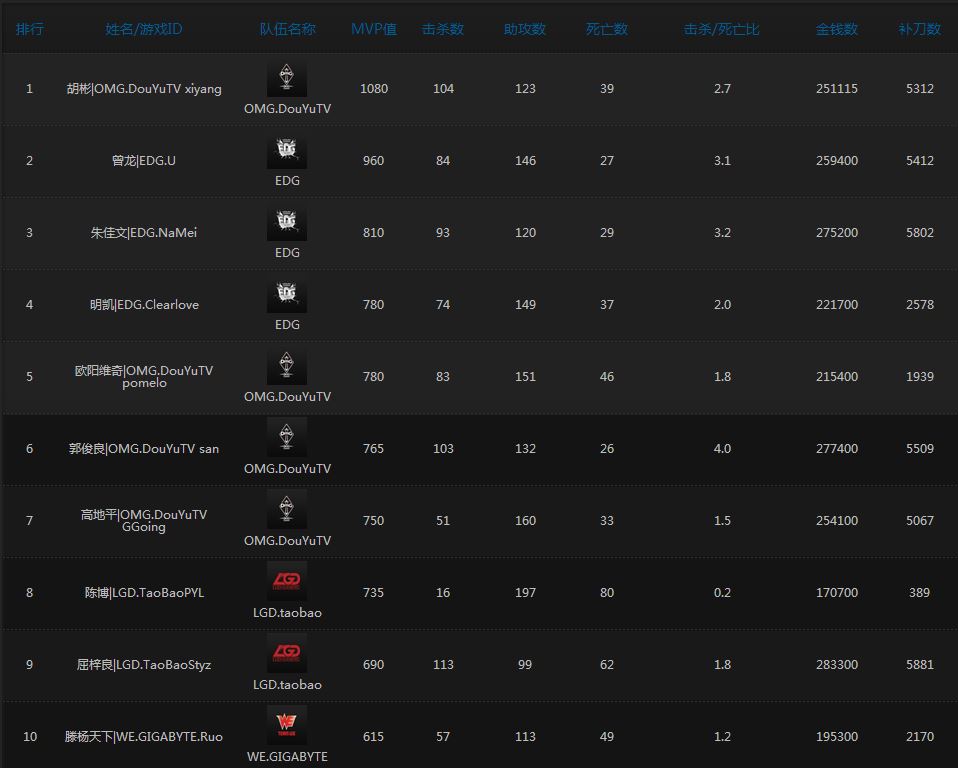Image resolution: width=958 pixels, height=768 pixels.
Task: Sort the table by 助攻数 header
Action: pyautogui.click(x=525, y=29)
